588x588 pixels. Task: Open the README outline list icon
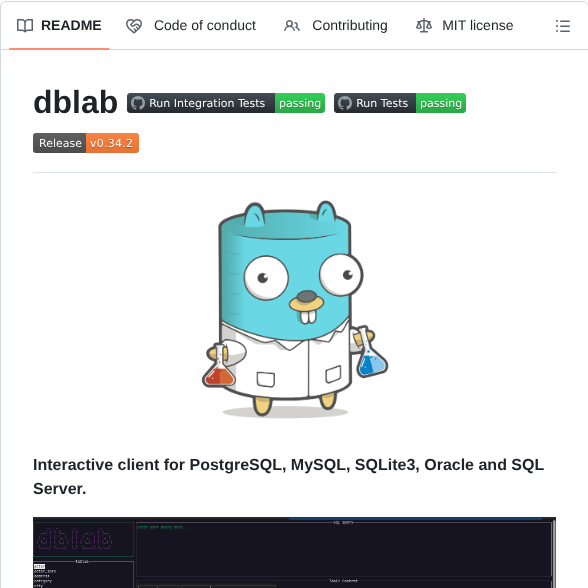(562, 26)
